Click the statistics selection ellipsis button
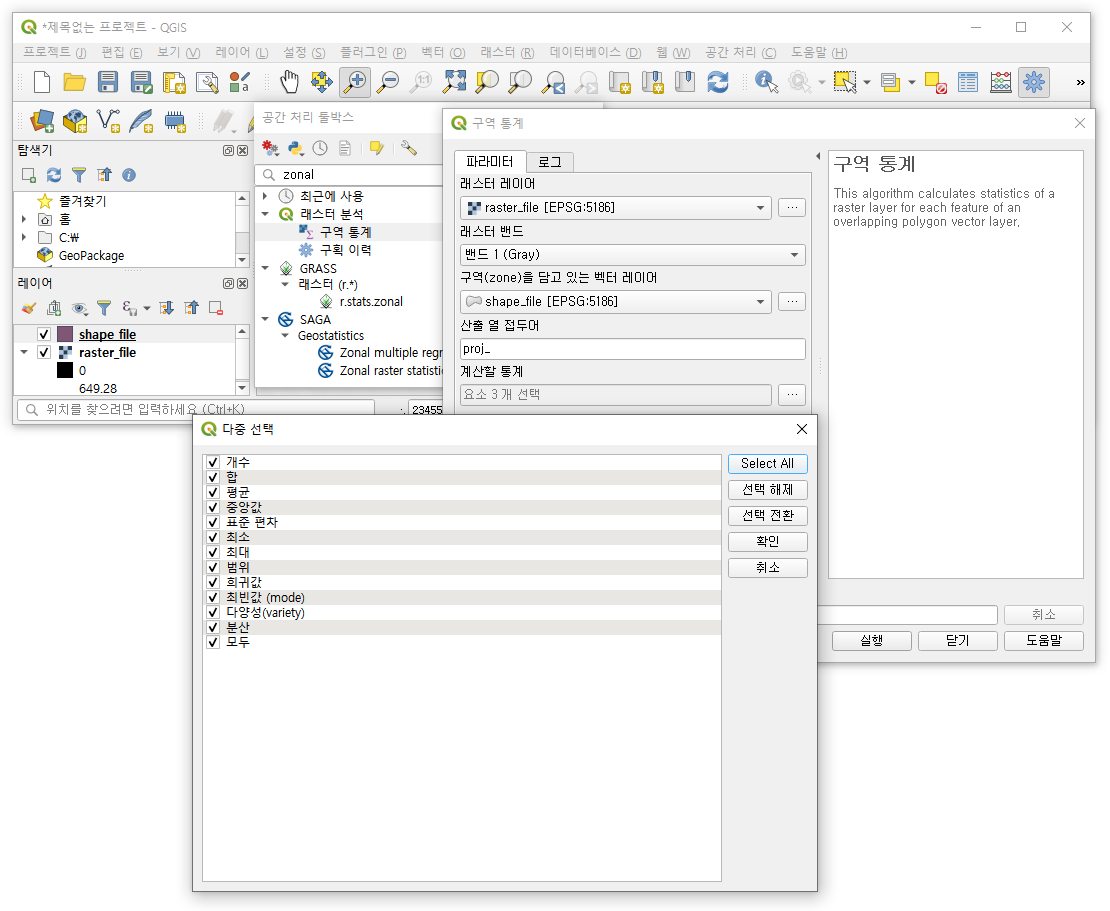Screen dimensions: 1110x911 pyautogui.click(x=792, y=395)
